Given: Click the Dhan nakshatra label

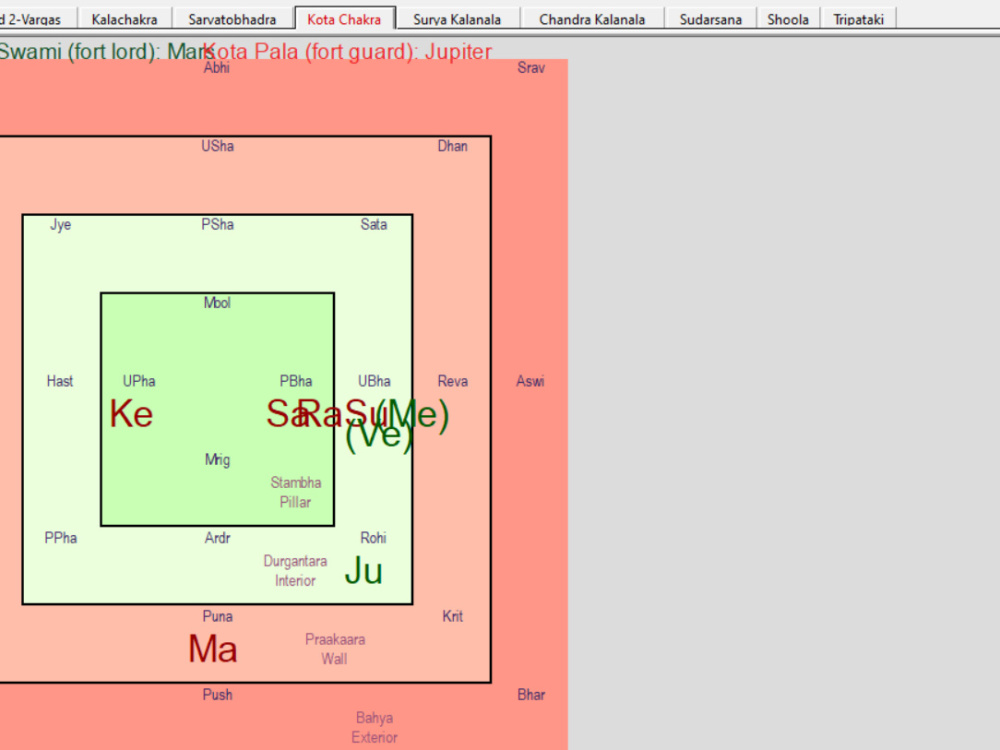Looking at the screenshot, I should click(x=453, y=146).
